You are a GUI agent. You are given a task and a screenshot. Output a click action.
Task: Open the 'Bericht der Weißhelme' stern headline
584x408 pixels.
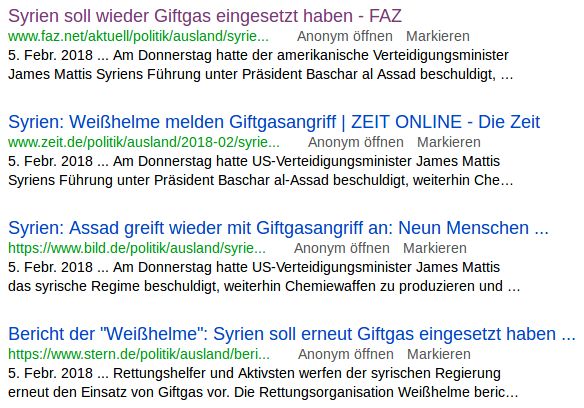pyautogui.click(x=292, y=334)
